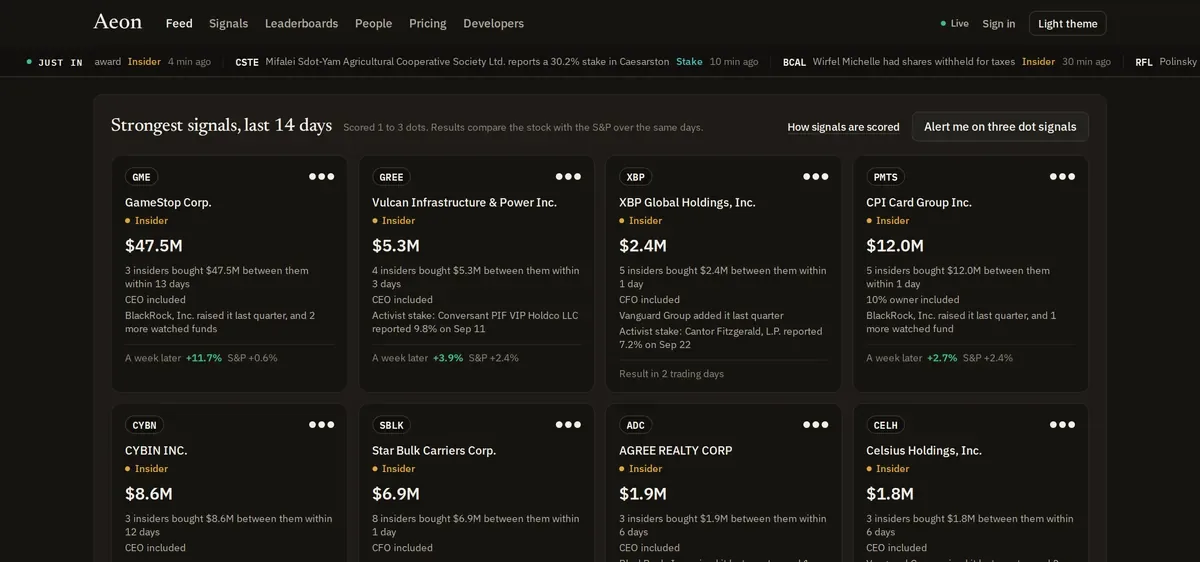Click the Stake tag in the ticker
Image resolution: width=1200 pixels, height=562 pixels.
[689, 62]
